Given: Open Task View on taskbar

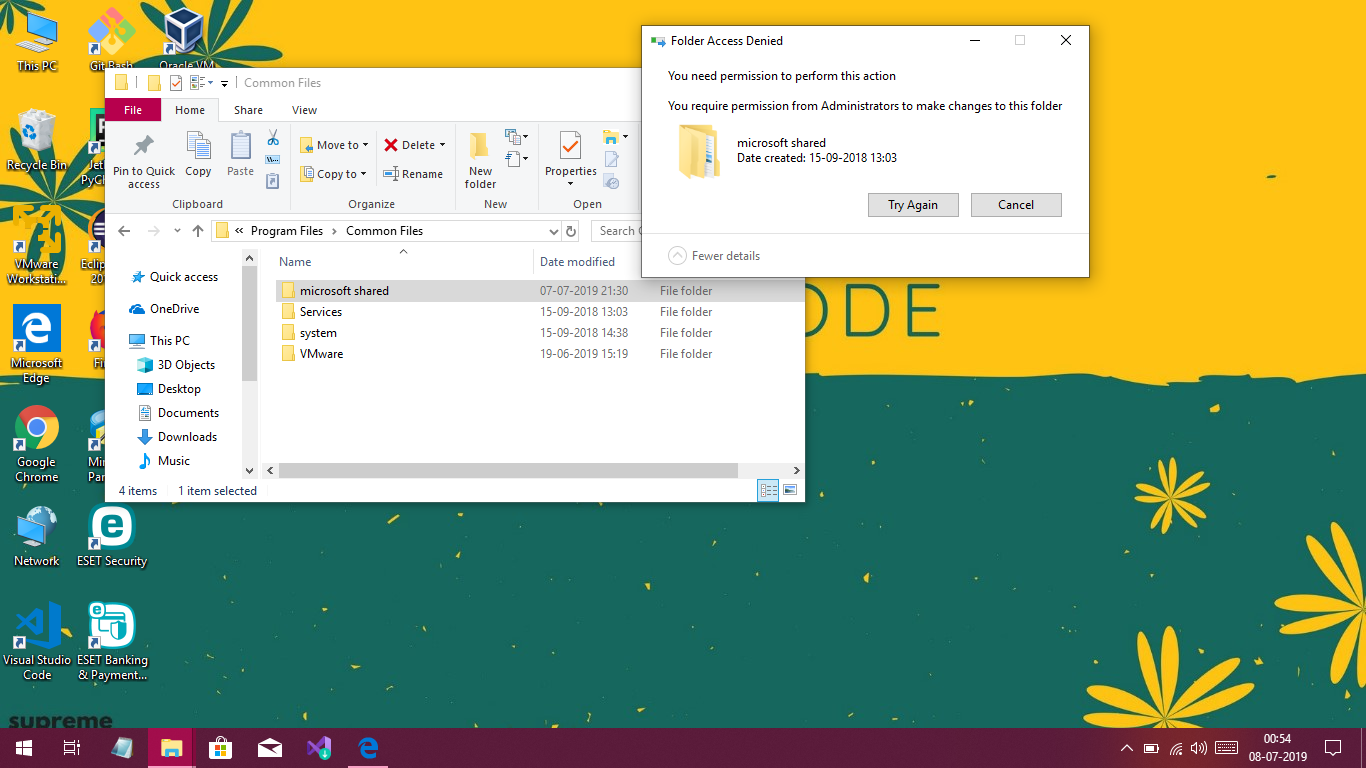Looking at the screenshot, I should pyautogui.click(x=72, y=748).
